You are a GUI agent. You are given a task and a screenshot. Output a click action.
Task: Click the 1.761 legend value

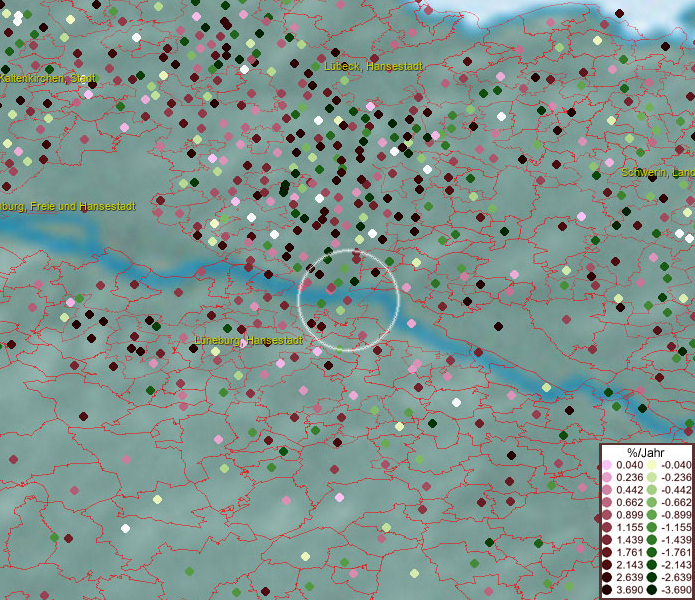point(629,552)
